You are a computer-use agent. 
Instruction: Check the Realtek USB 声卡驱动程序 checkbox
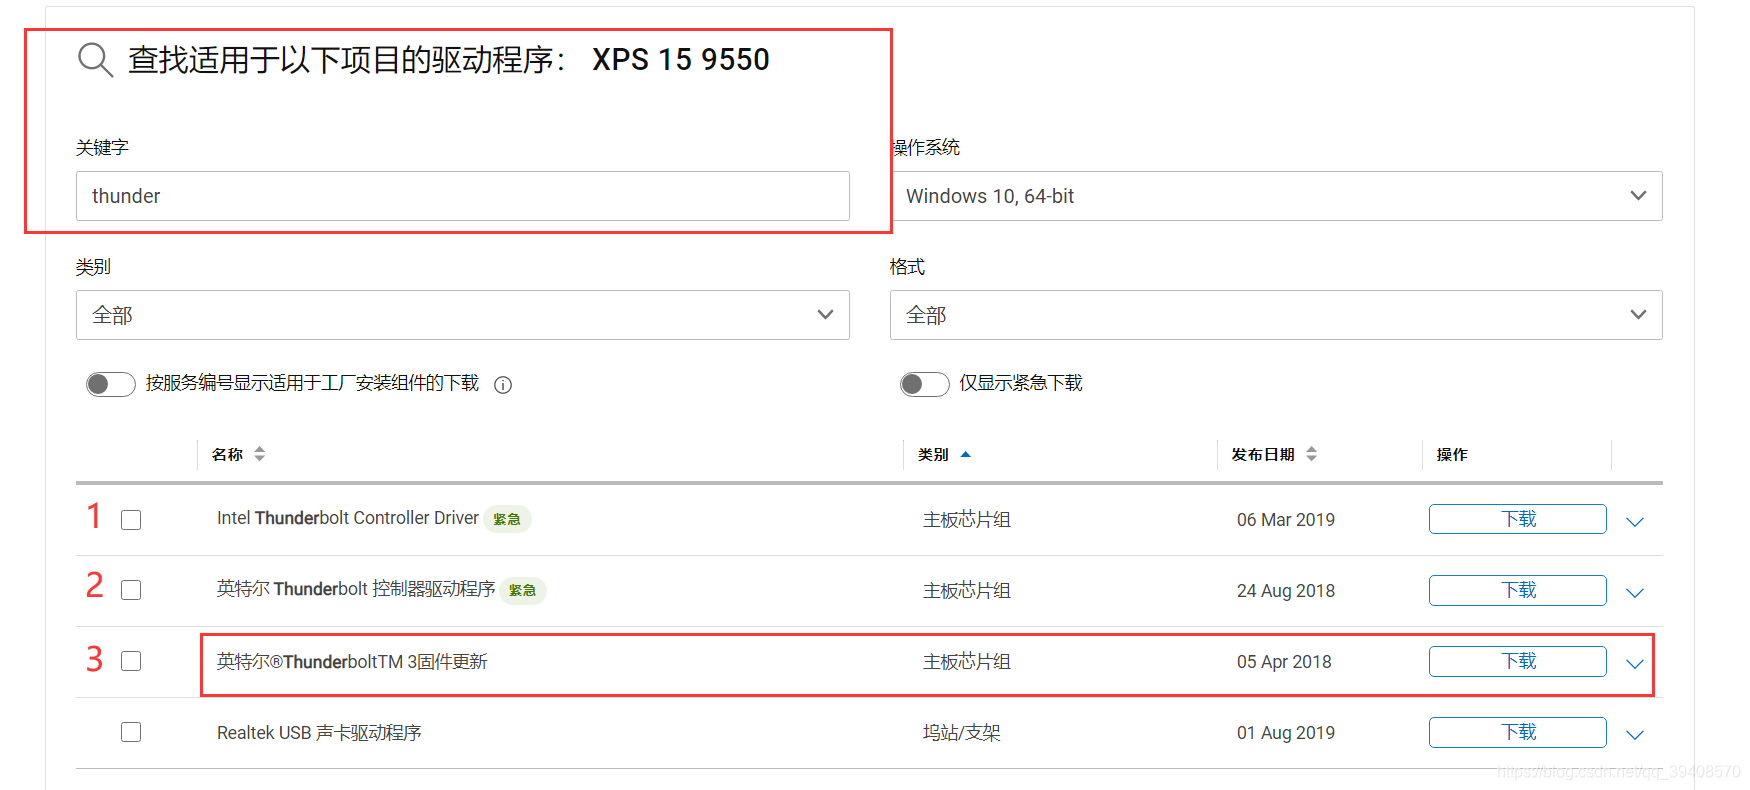coord(131,732)
